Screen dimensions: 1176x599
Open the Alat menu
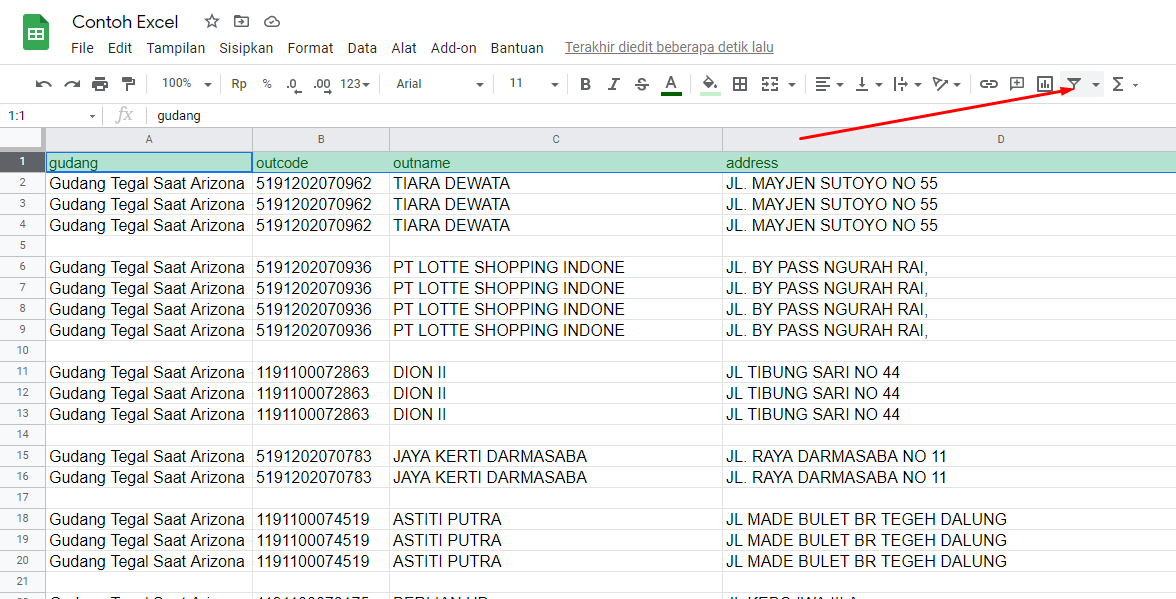404,48
